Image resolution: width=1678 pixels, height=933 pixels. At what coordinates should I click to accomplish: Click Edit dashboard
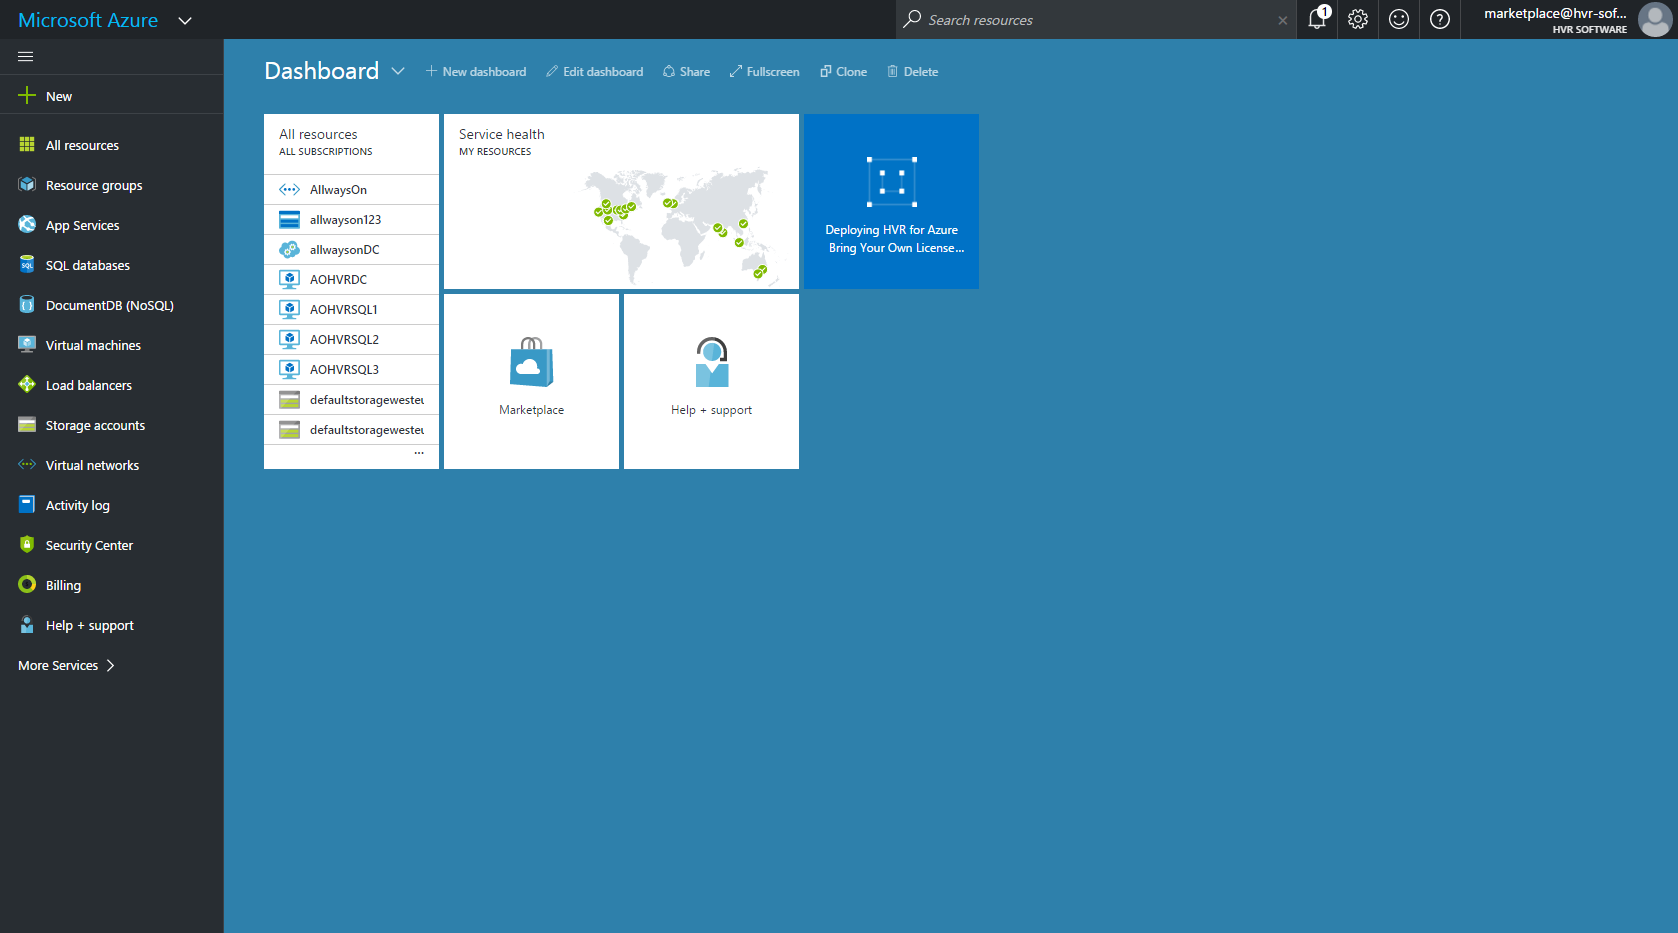pos(595,72)
